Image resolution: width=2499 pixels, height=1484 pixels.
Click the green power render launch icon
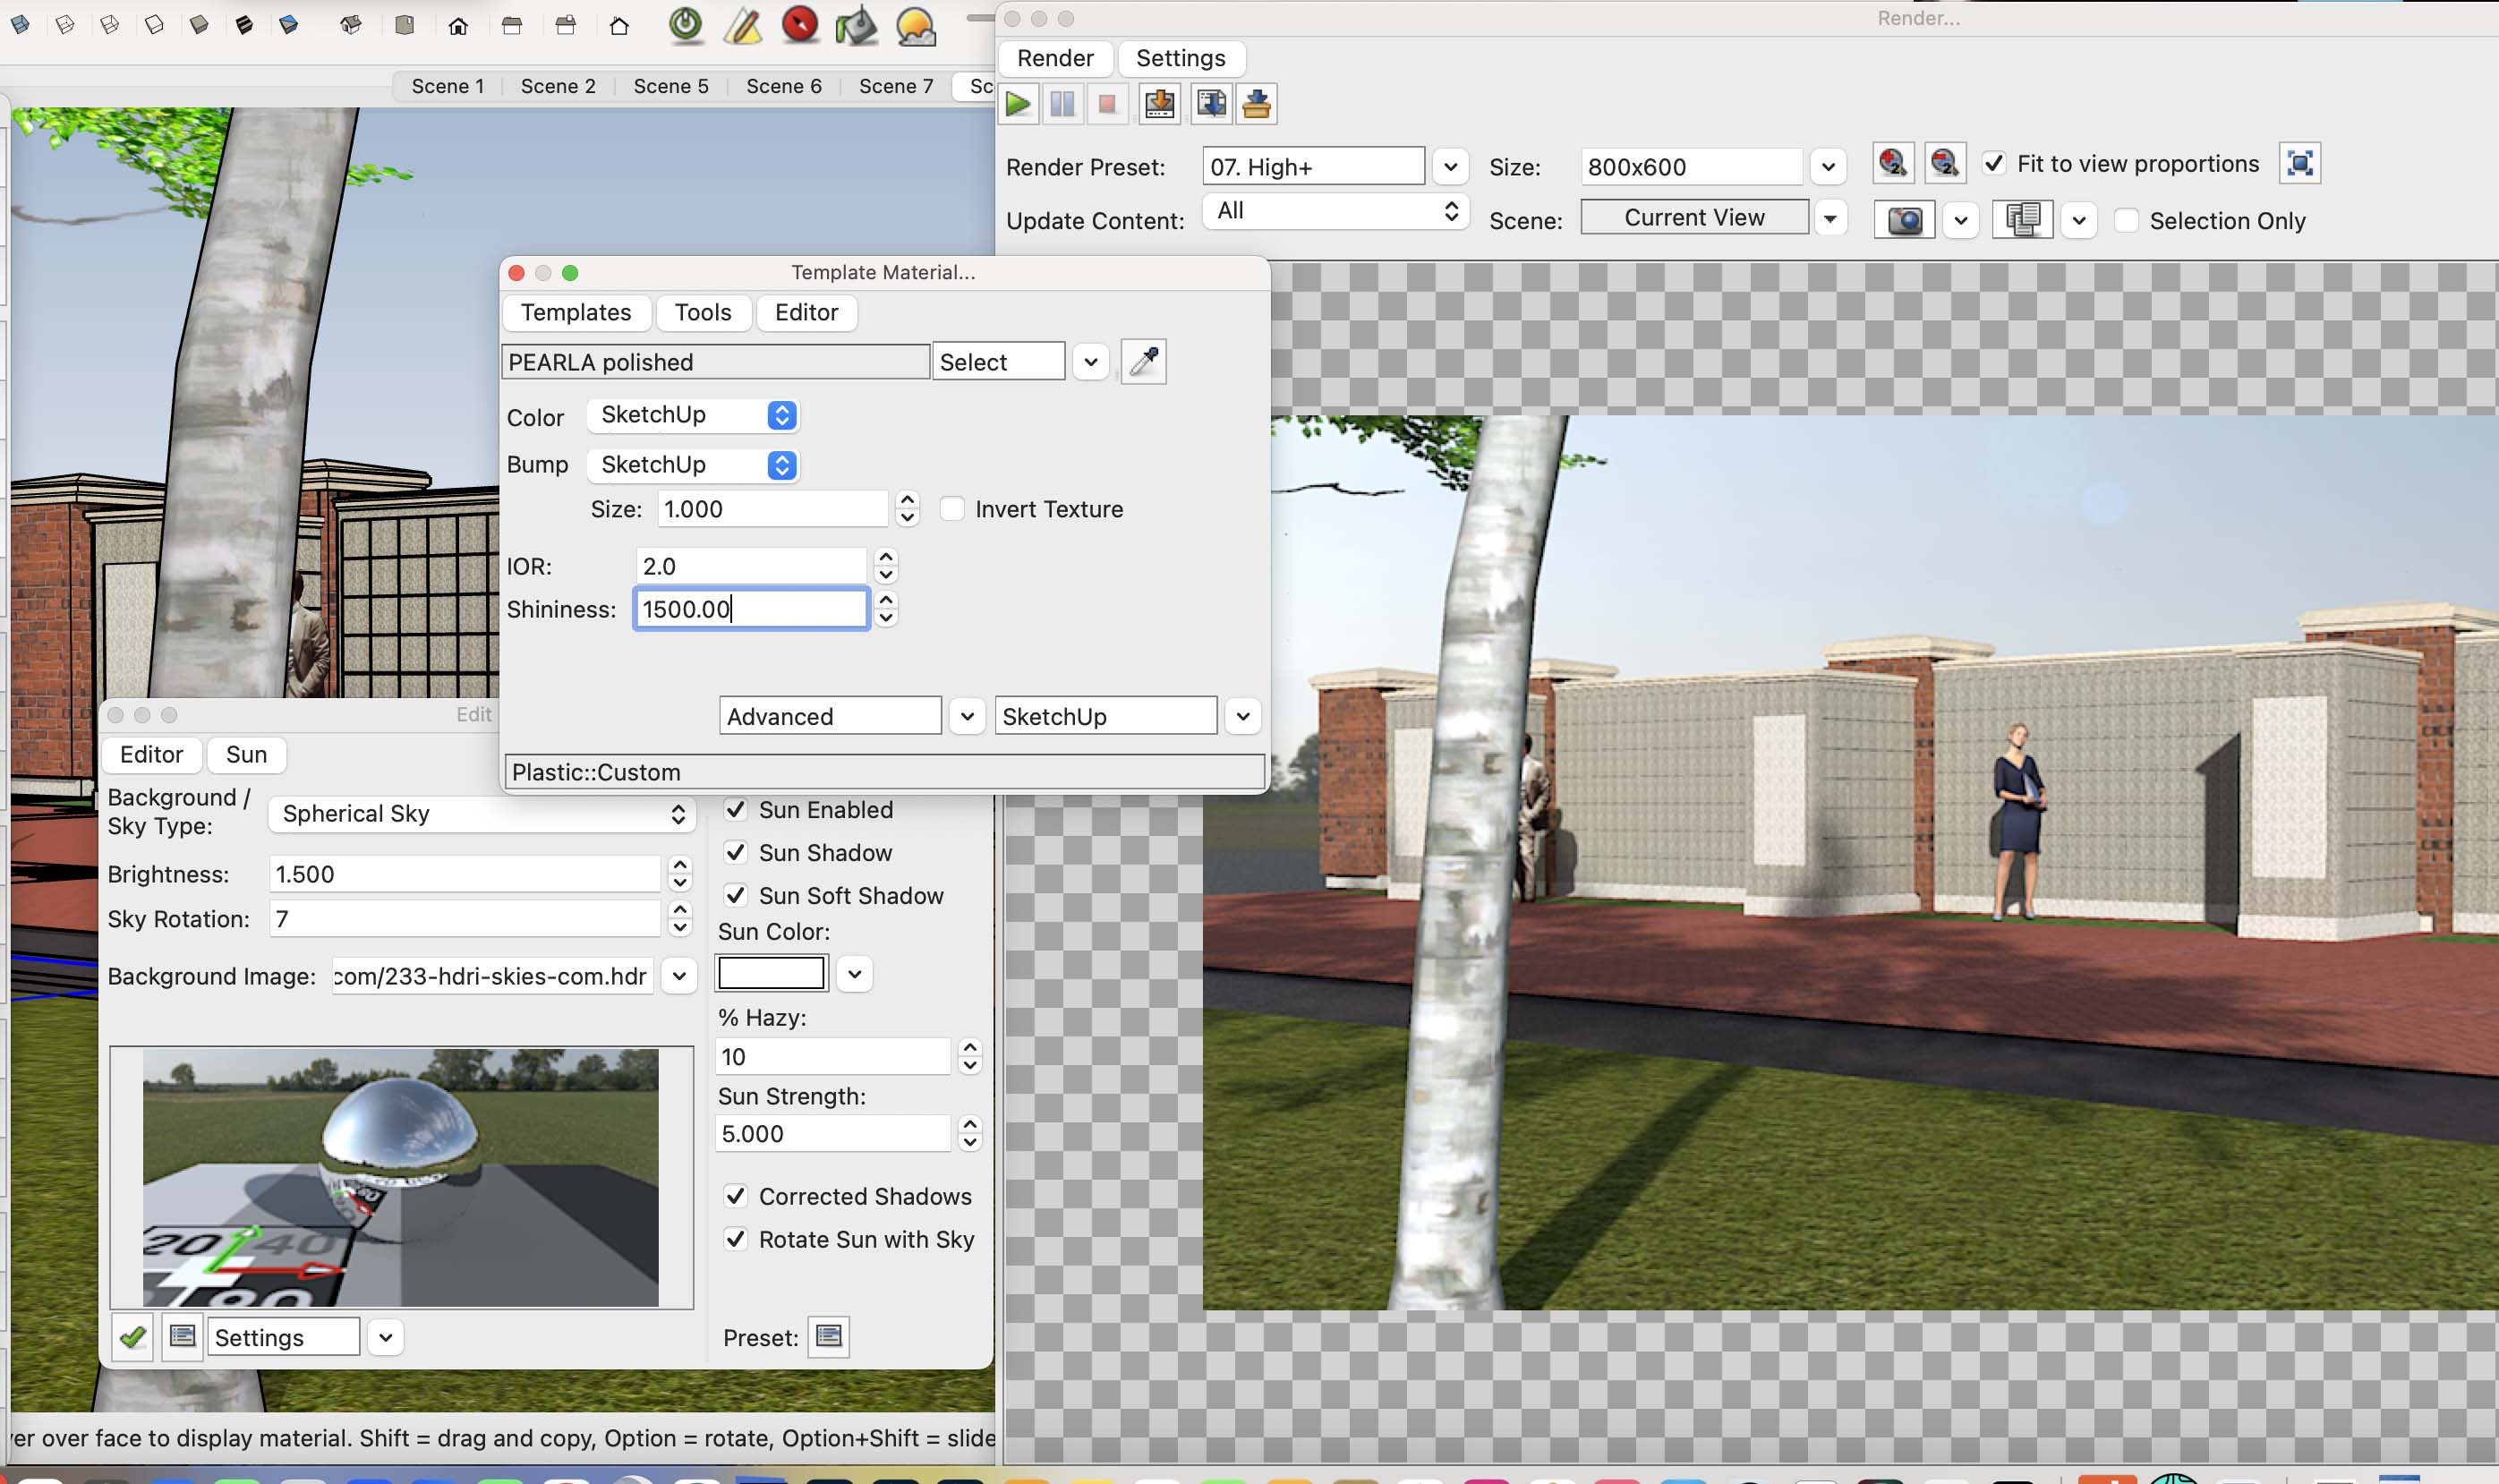(686, 25)
